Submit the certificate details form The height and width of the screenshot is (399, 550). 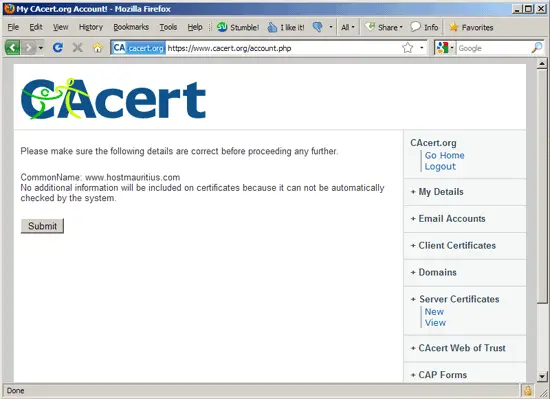pyautogui.click(x=42, y=226)
